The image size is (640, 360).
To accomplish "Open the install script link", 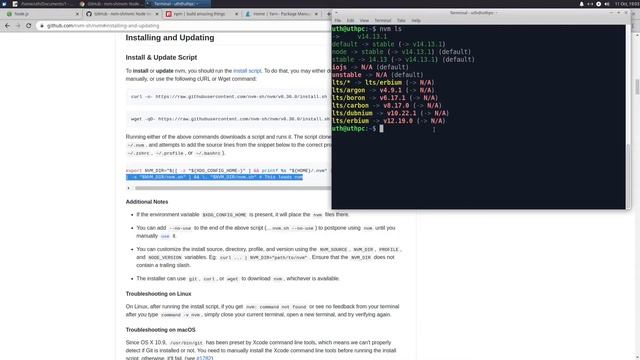I will (247, 71).
